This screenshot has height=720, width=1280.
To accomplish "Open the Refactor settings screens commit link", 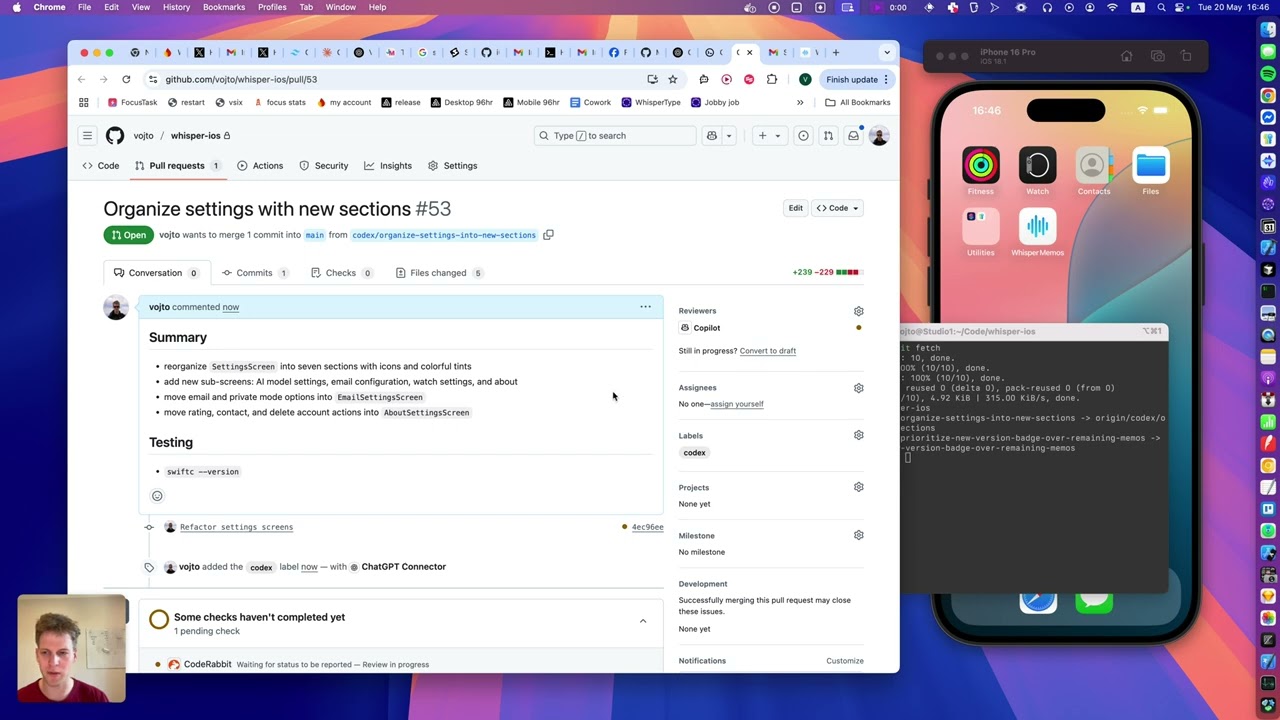I will pyautogui.click(x=236, y=527).
